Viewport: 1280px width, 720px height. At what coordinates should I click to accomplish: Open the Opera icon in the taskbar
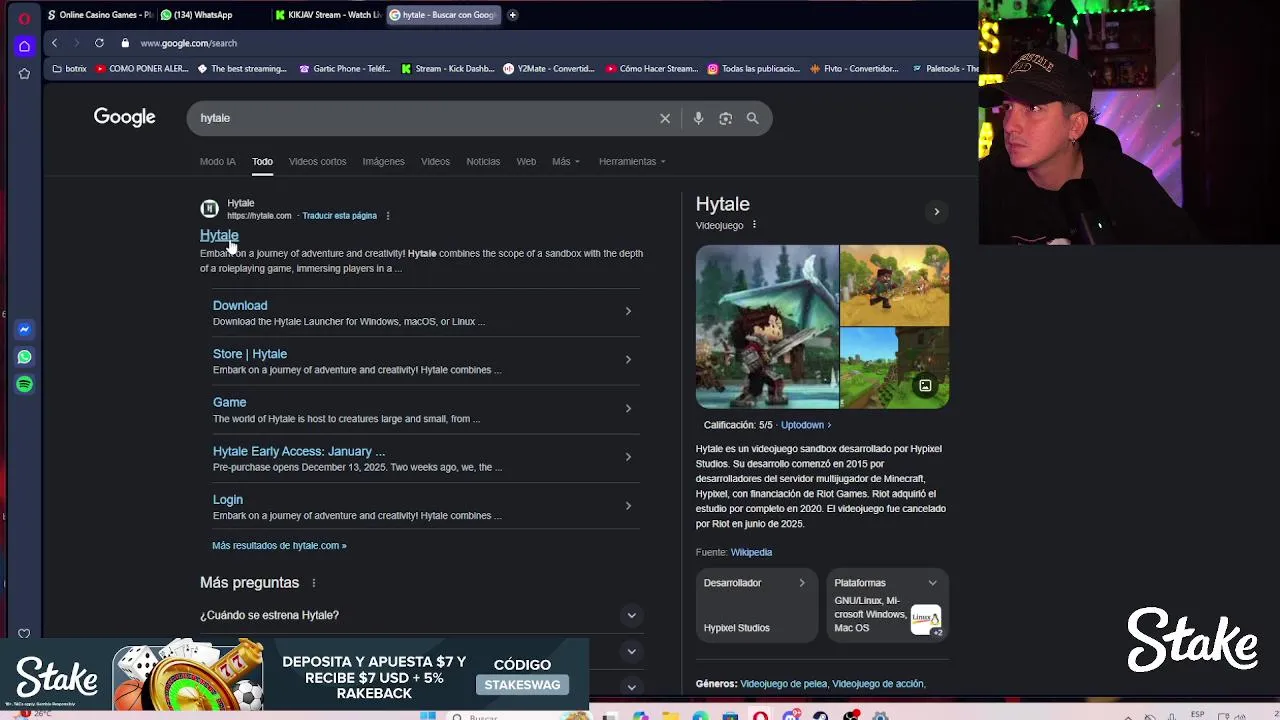pyautogui.click(x=760, y=716)
